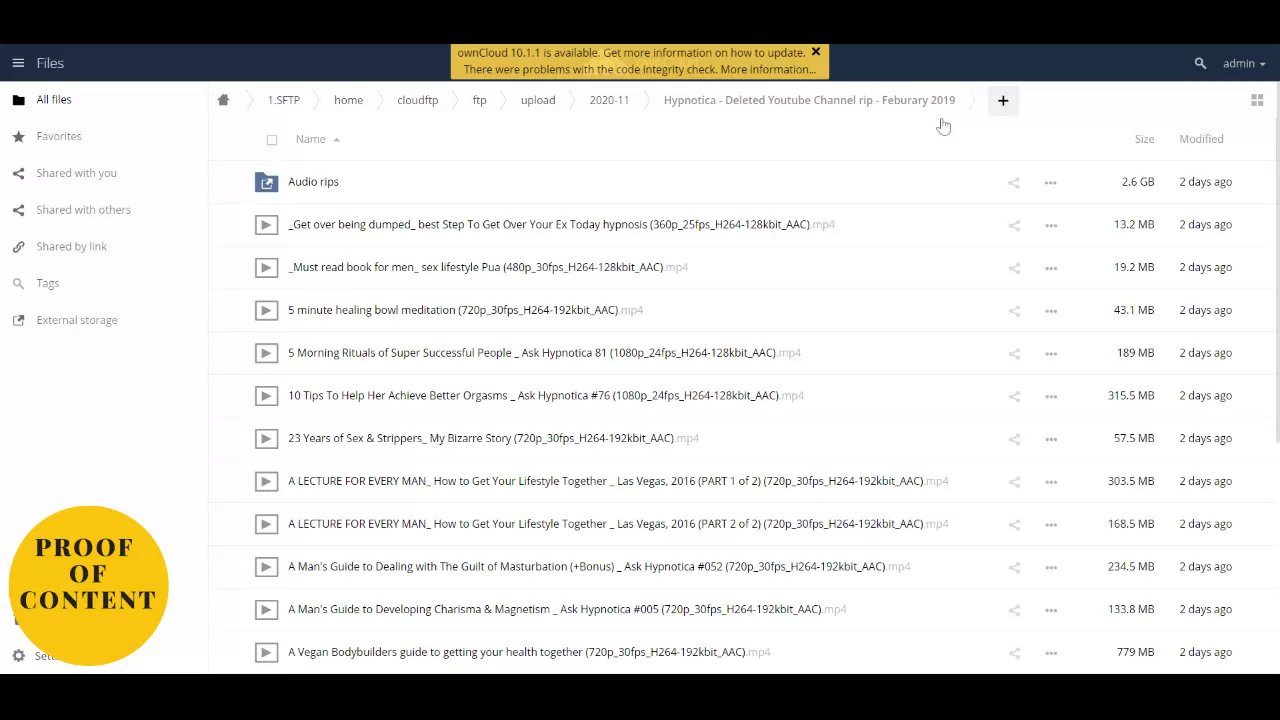Open more actions for Must read book file
The width and height of the screenshot is (1280, 720).
click(1050, 268)
